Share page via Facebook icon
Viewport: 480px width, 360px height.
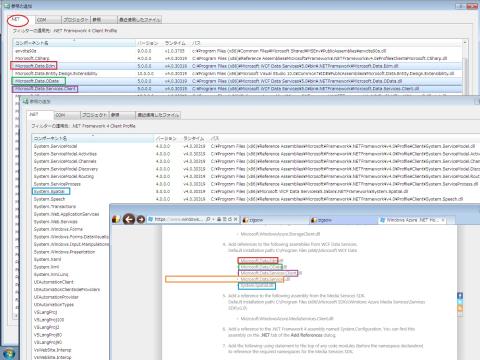460,296
